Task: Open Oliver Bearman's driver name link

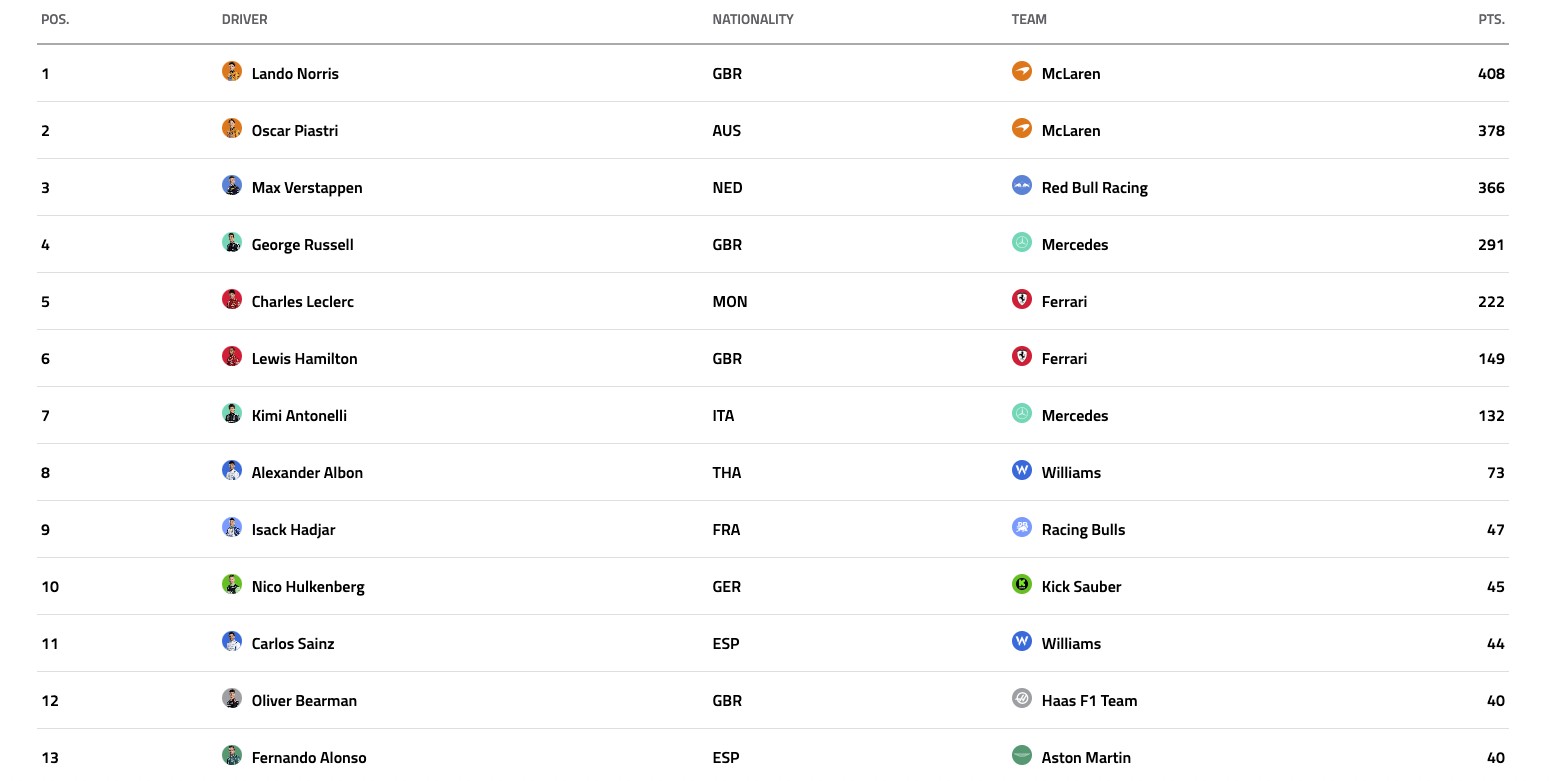Action: pyautogui.click(x=304, y=700)
